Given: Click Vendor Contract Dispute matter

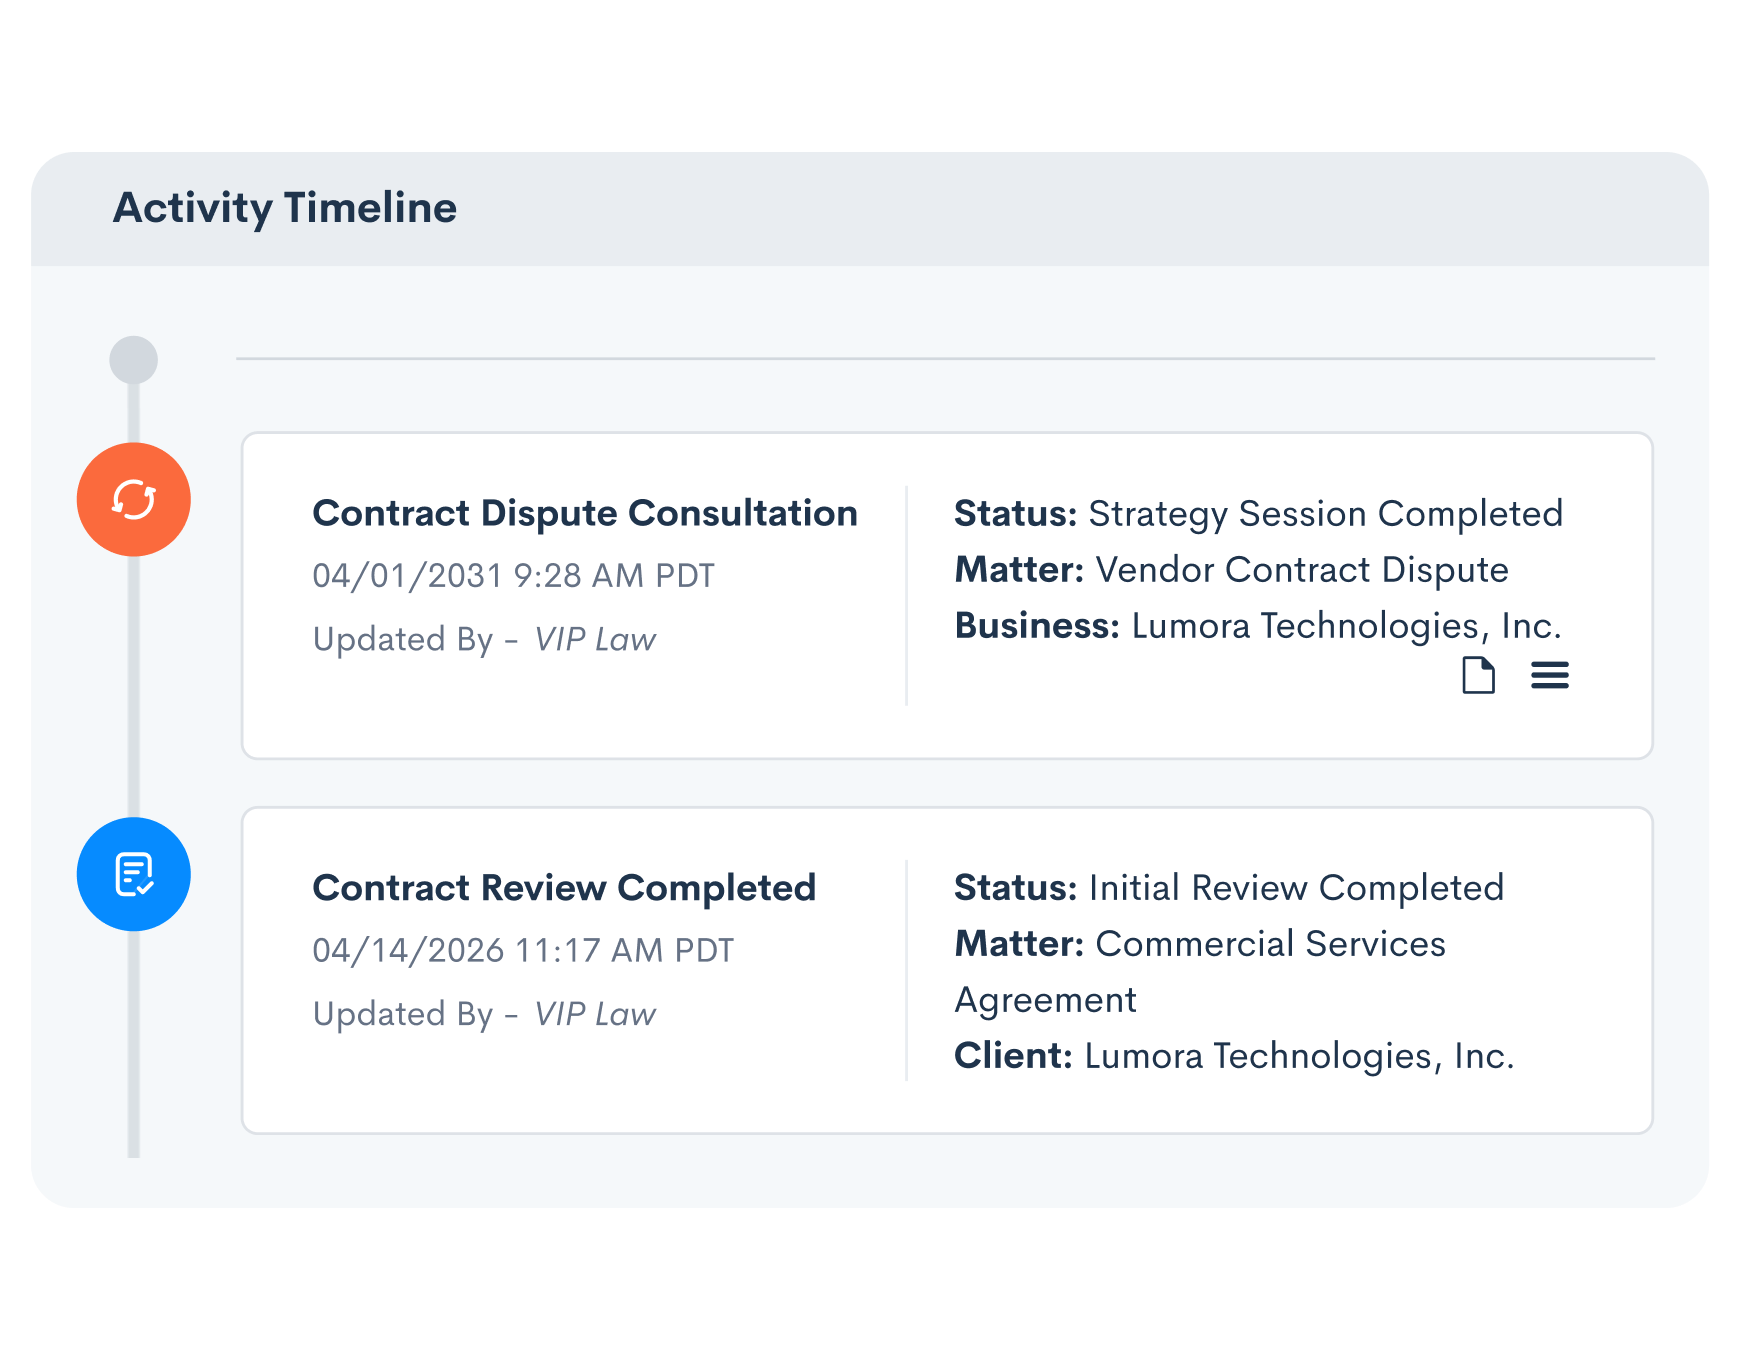Looking at the screenshot, I should coord(1302,570).
